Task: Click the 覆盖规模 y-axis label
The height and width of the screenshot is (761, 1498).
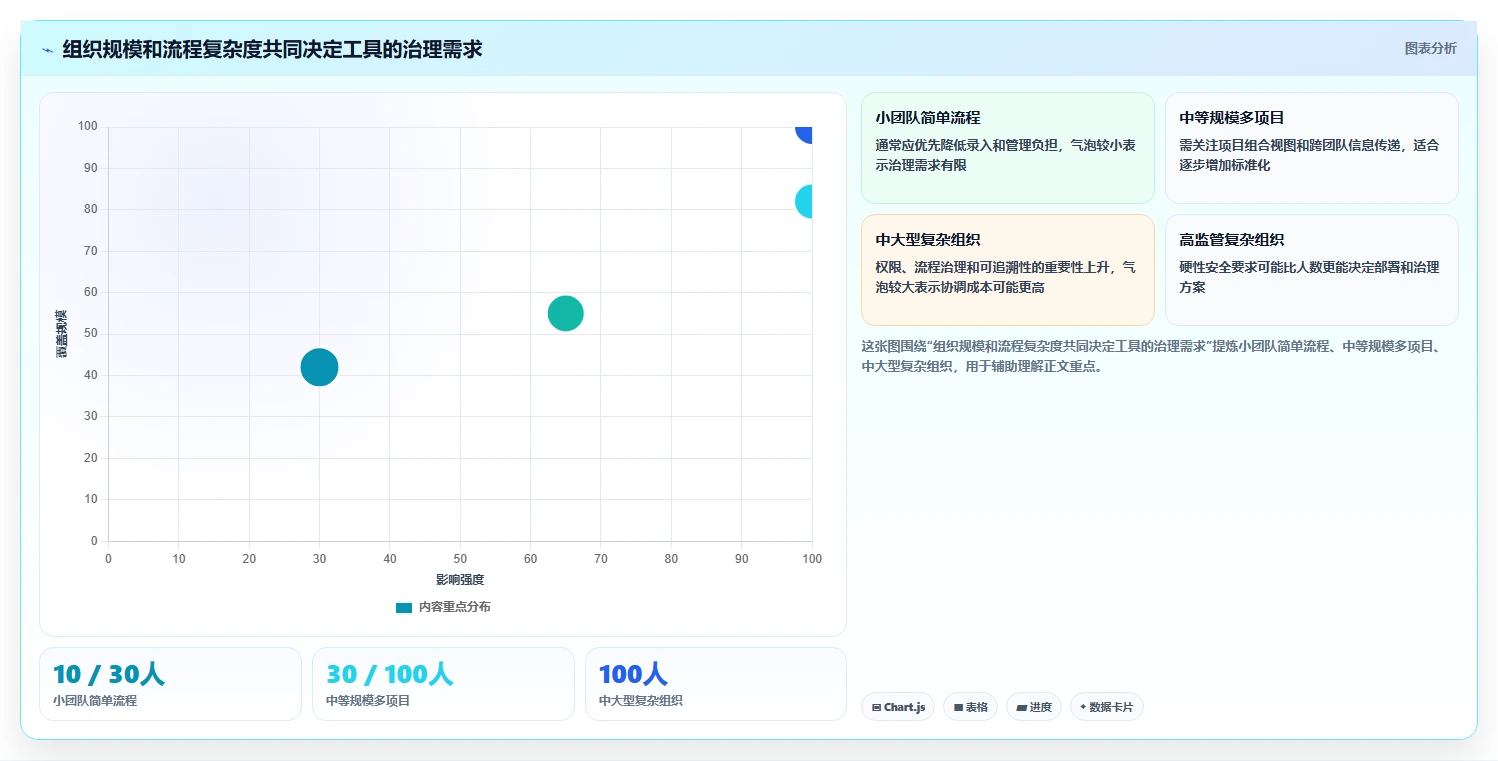Action: click(x=62, y=334)
